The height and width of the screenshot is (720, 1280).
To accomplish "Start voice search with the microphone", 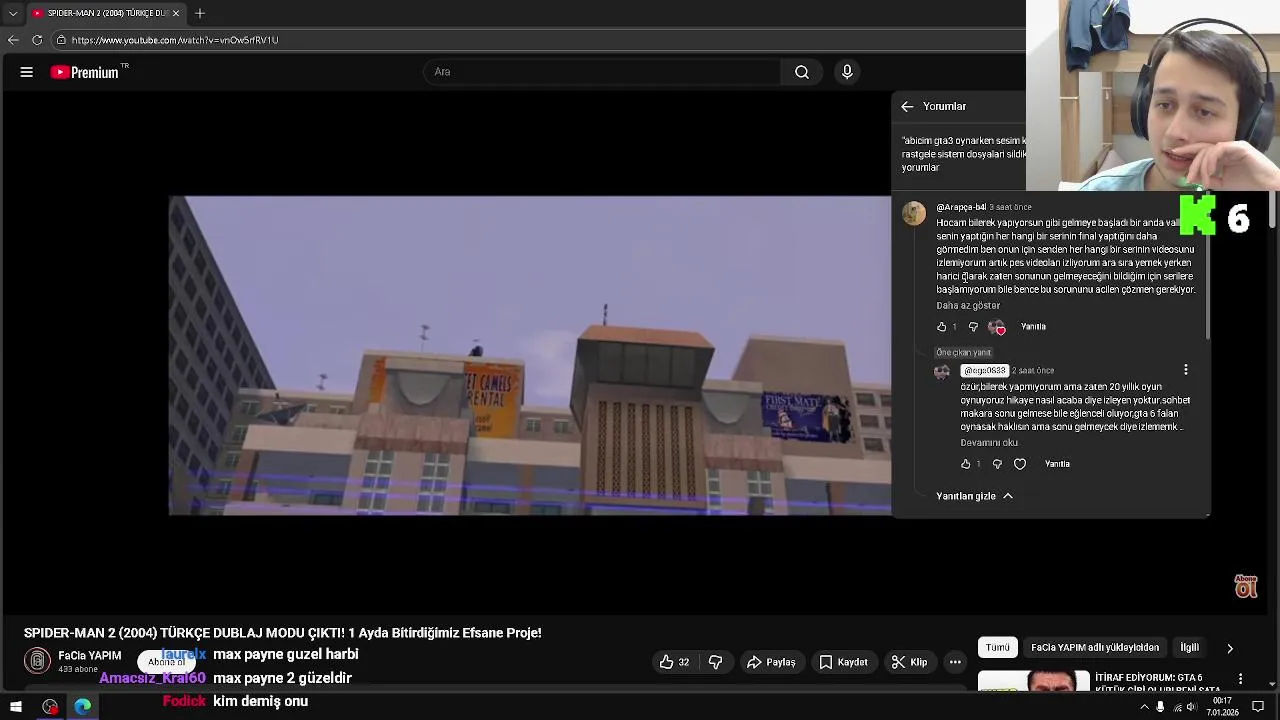I will 847,72.
